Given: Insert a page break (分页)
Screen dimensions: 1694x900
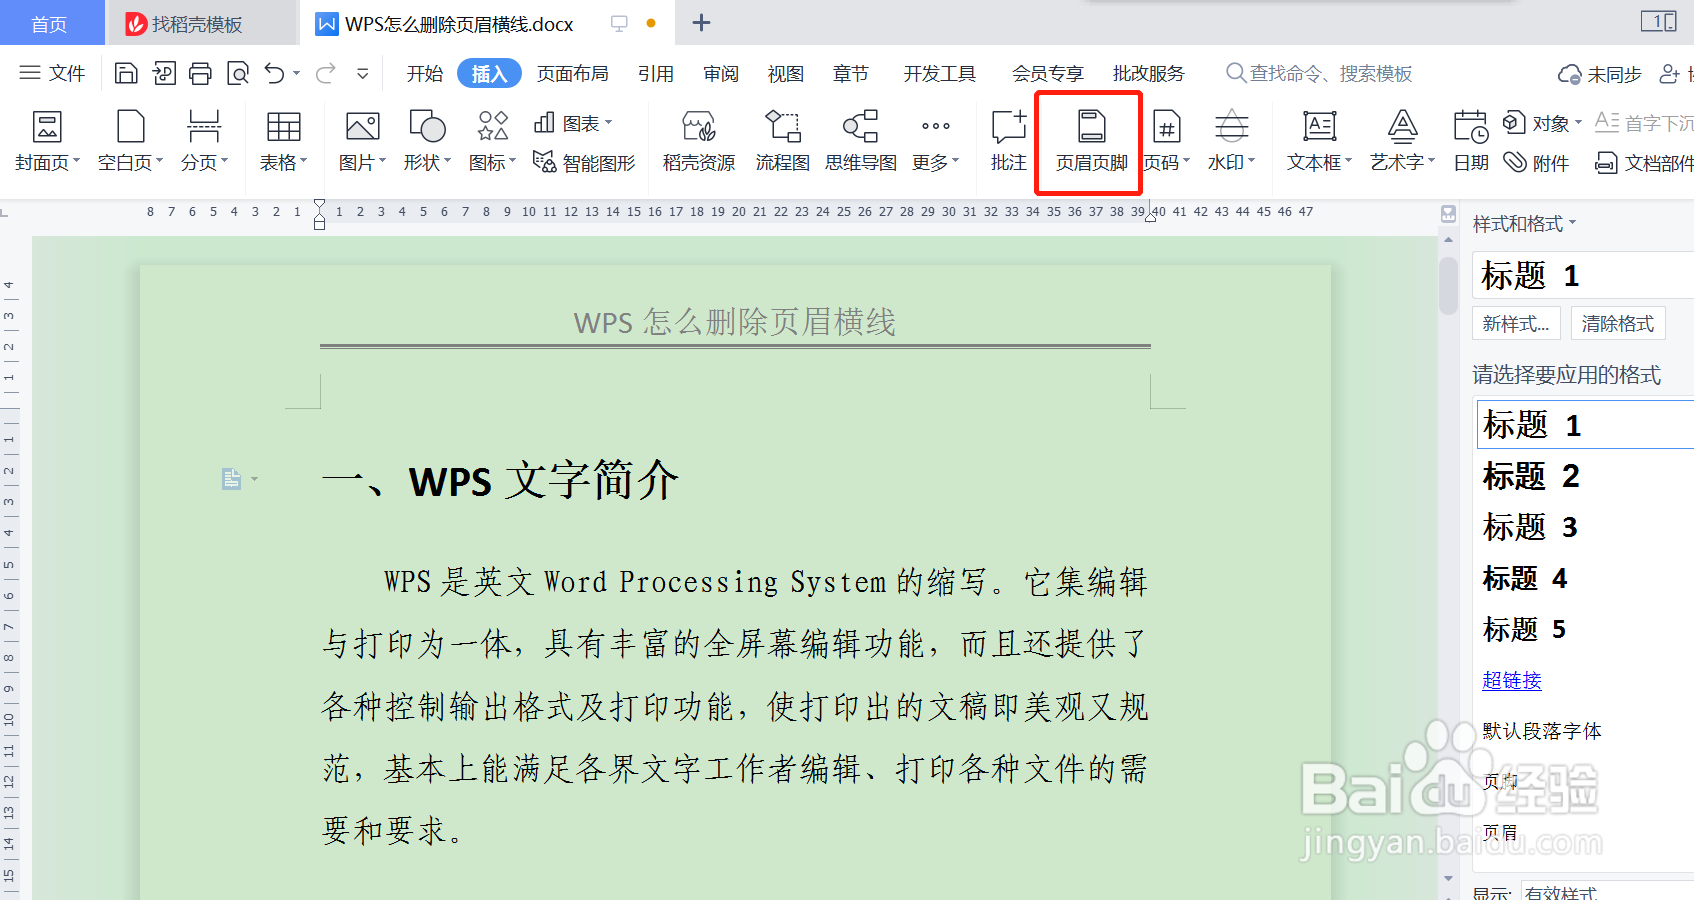Looking at the screenshot, I should pyautogui.click(x=204, y=141).
